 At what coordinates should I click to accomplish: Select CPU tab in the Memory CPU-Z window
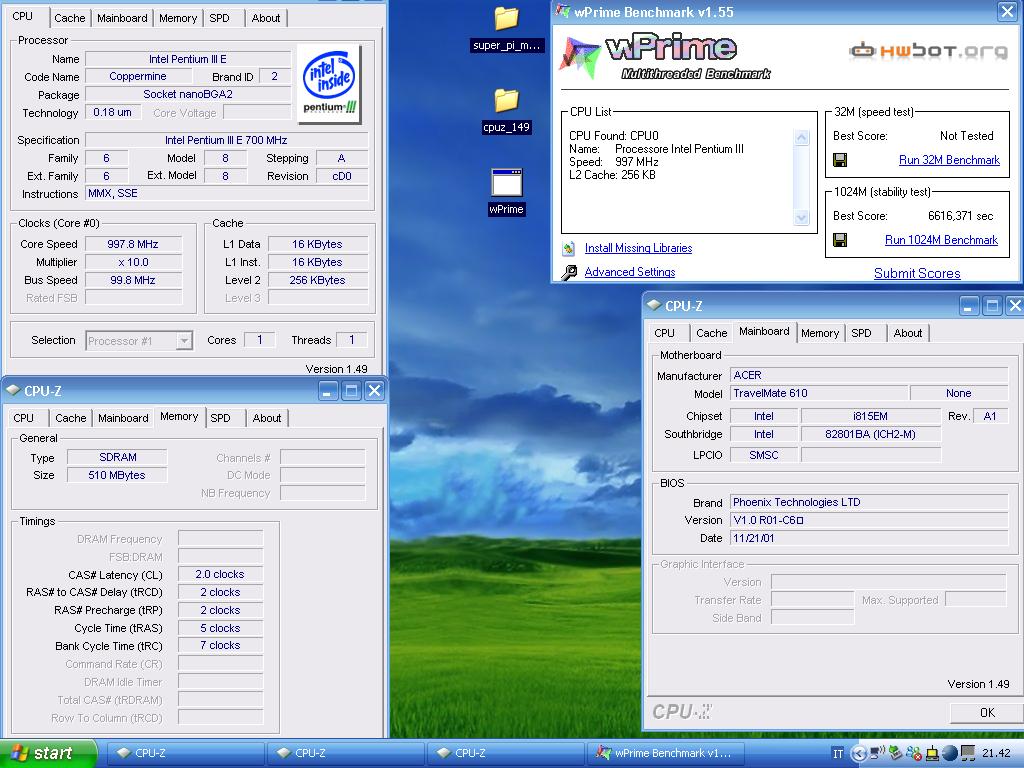(x=24, y=418)
